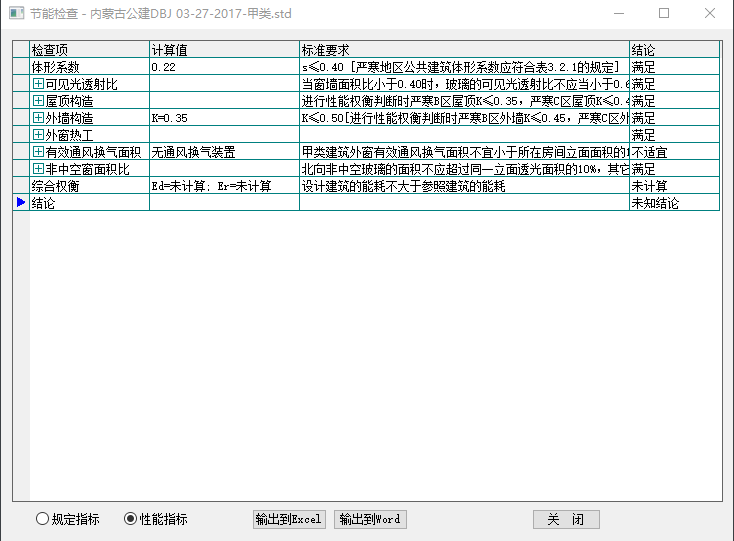Select the 规定指标 radio button
This screenshot has height=541, width=734.
click(x=42, y=519)
